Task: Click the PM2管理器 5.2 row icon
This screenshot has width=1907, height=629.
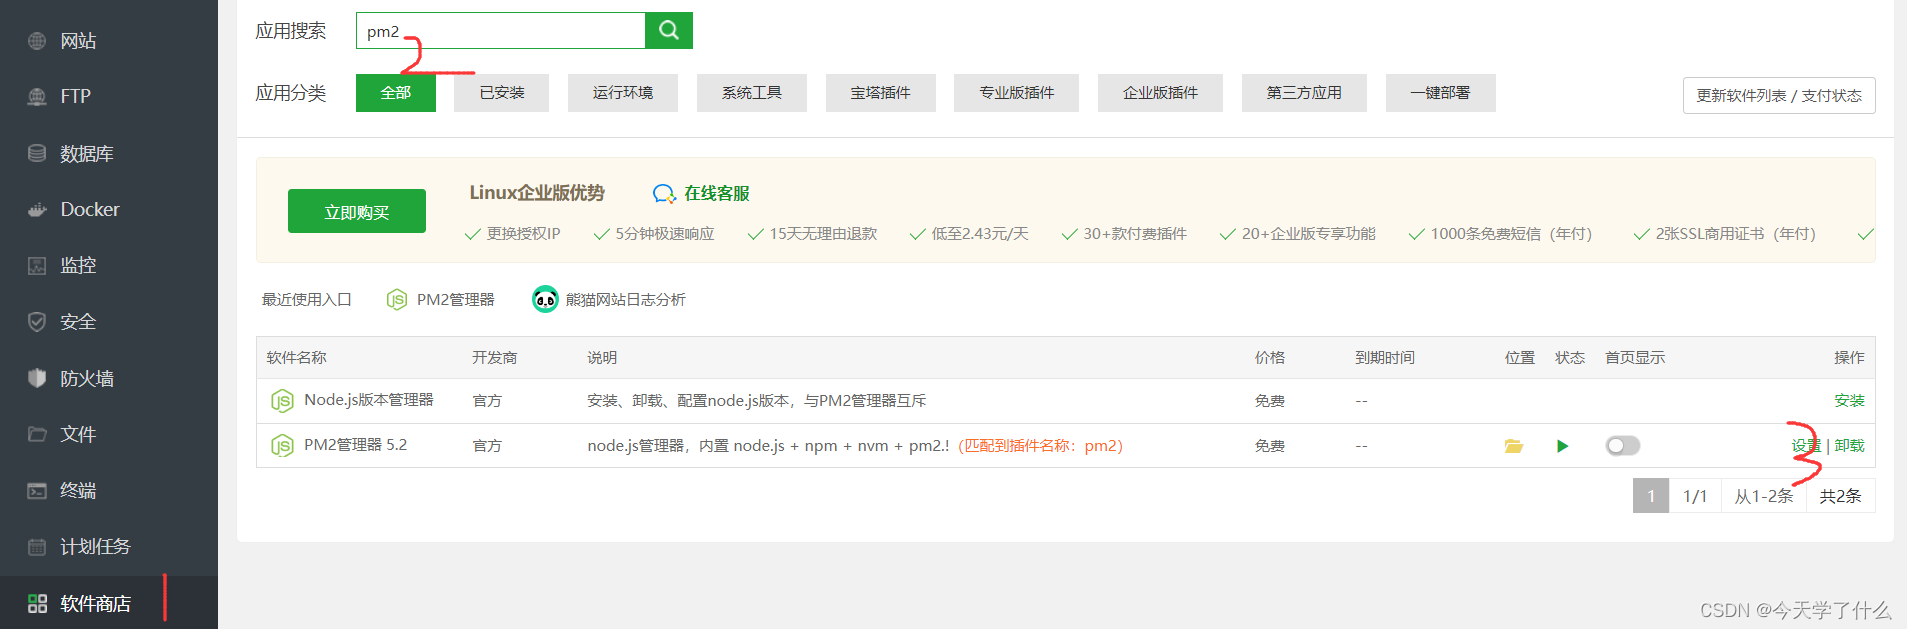Action: (x=282, y=446)
